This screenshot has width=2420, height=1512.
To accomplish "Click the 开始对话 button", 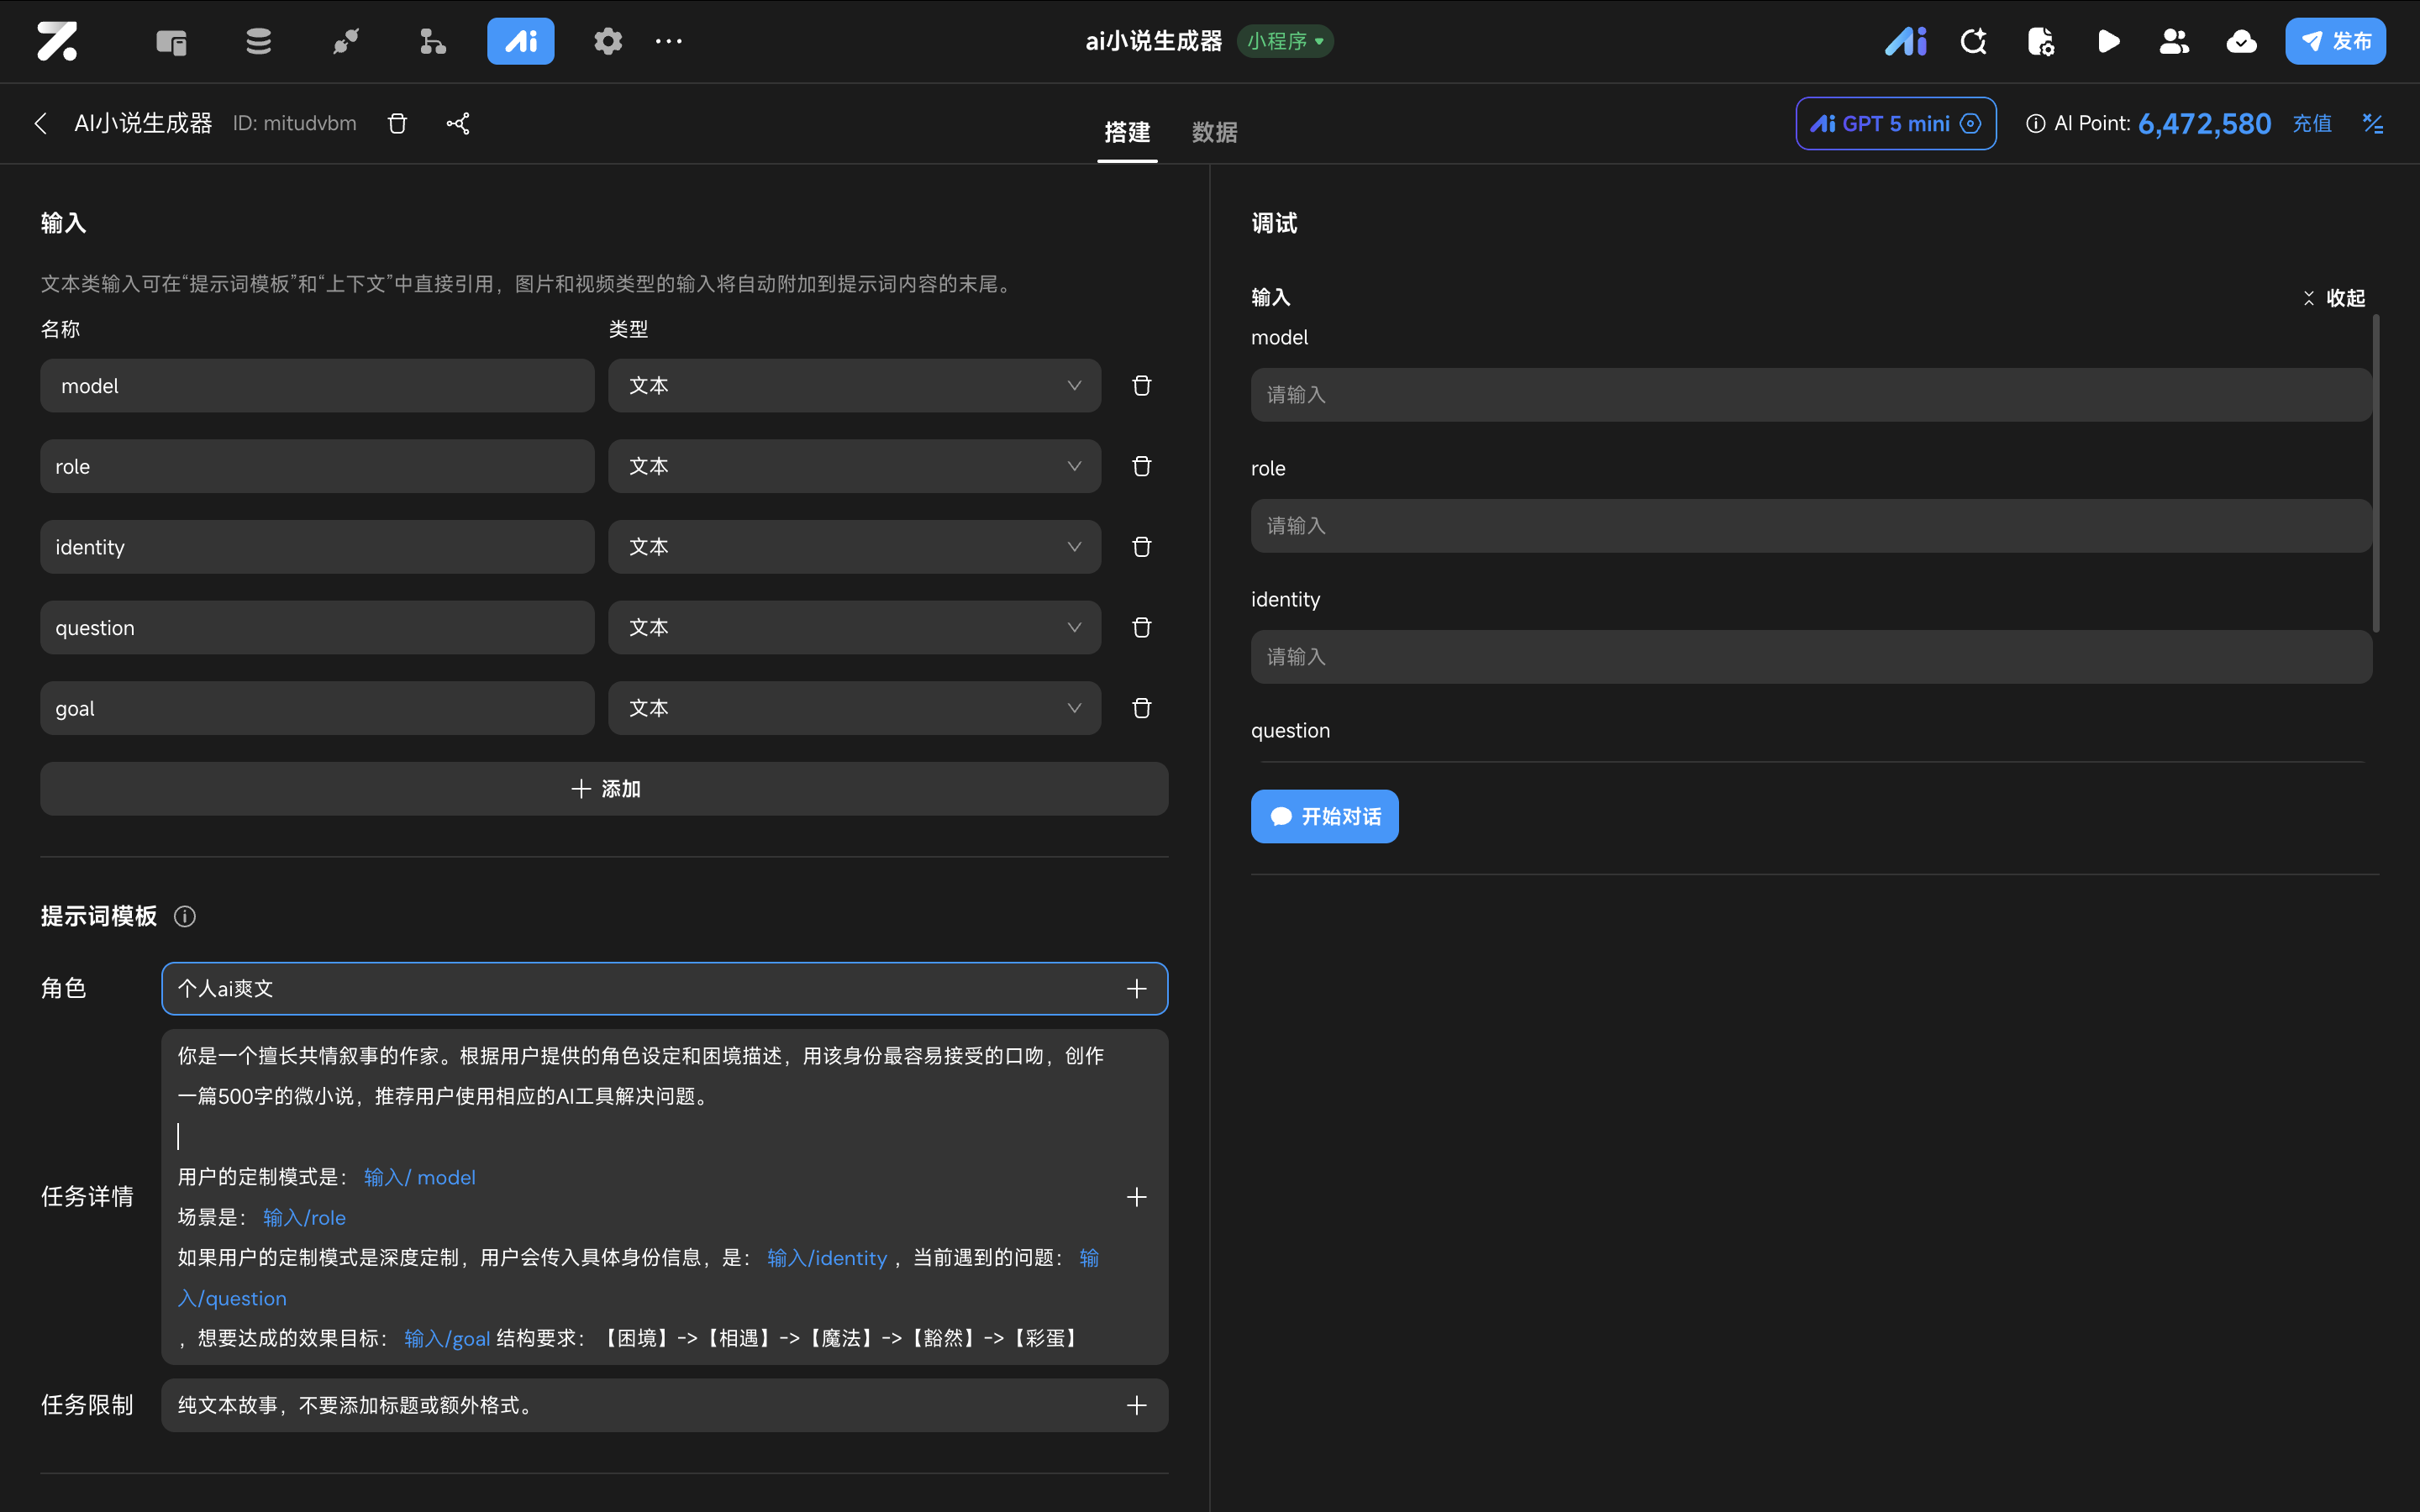I will click(x=1324, y=816).
